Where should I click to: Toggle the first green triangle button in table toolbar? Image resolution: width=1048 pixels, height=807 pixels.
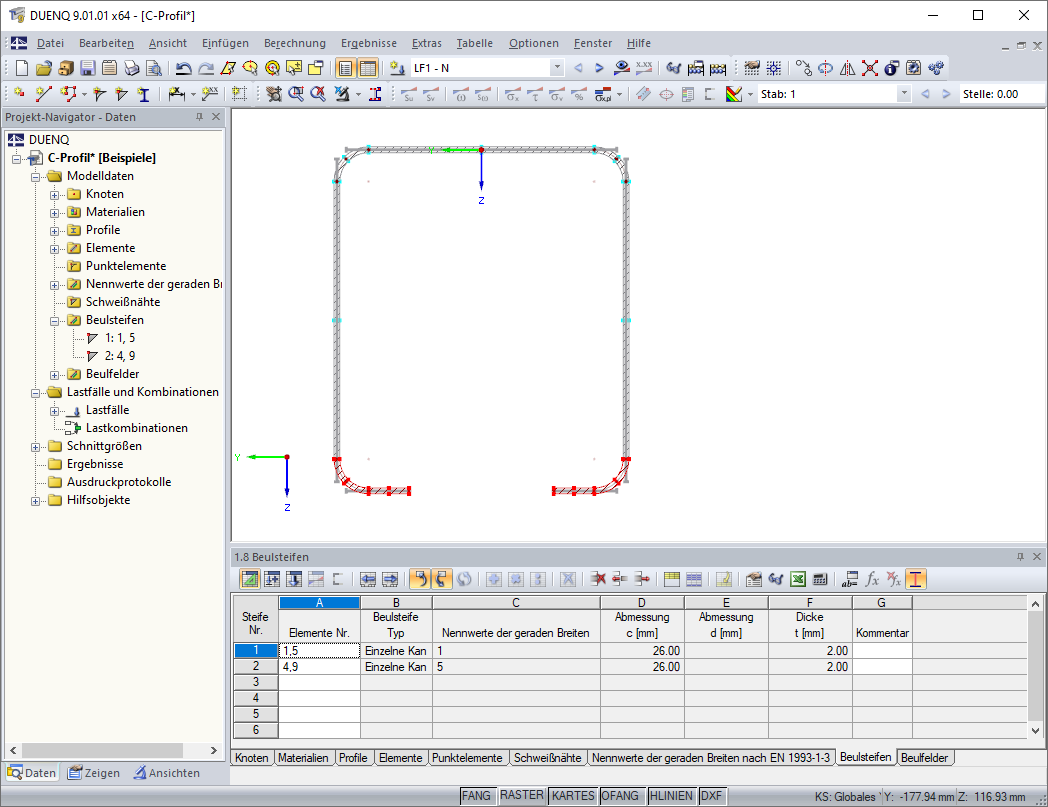point(250,579)
